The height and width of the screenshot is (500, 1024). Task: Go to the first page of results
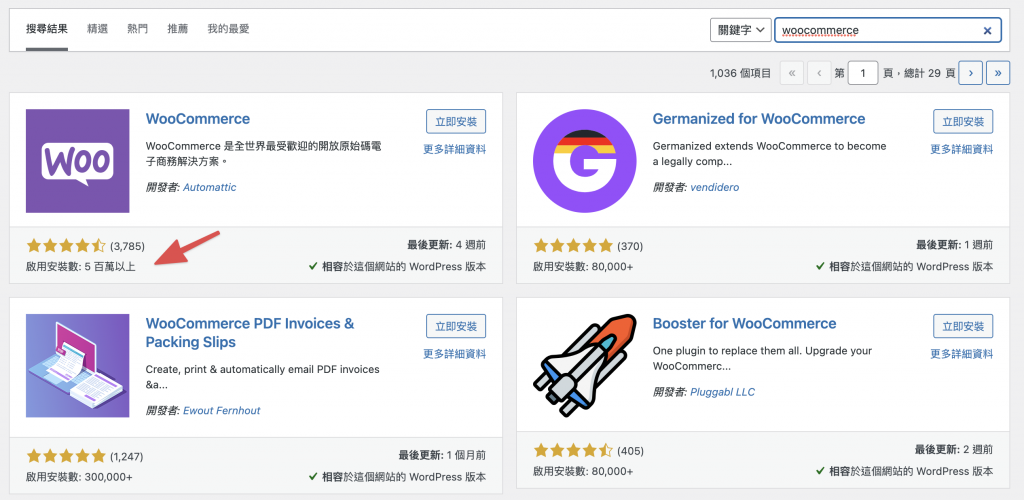(x=792, y=73)
